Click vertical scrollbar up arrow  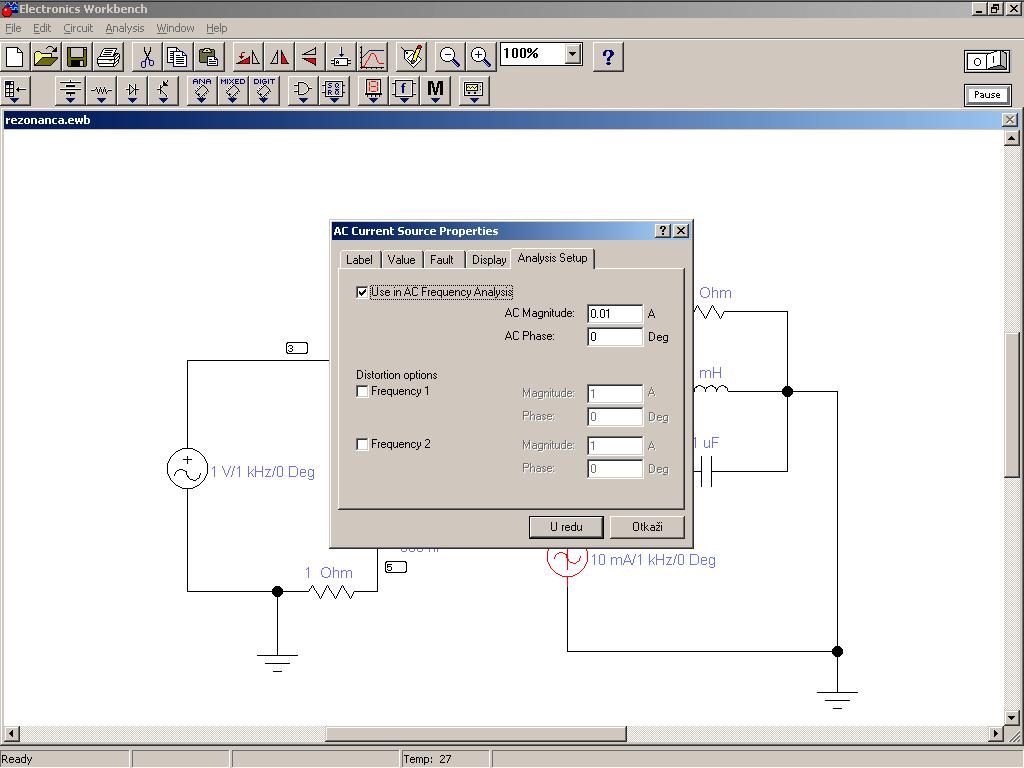(x=1012, y=138)
